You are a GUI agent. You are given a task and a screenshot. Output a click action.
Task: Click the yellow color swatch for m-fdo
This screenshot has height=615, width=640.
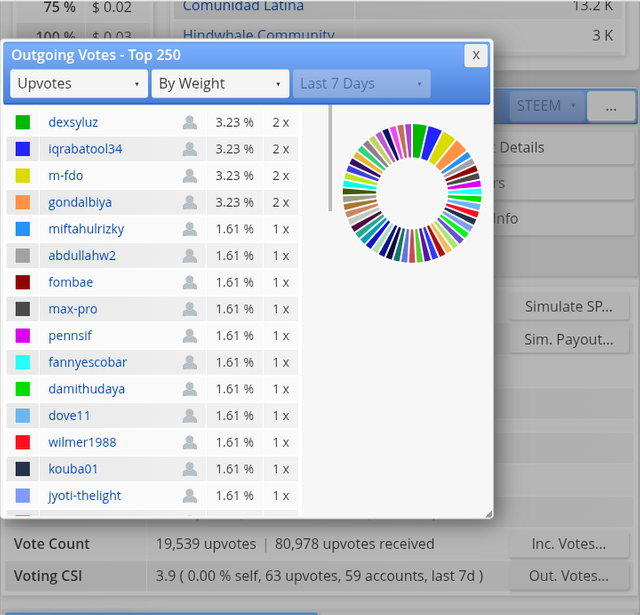pos(23,176)
